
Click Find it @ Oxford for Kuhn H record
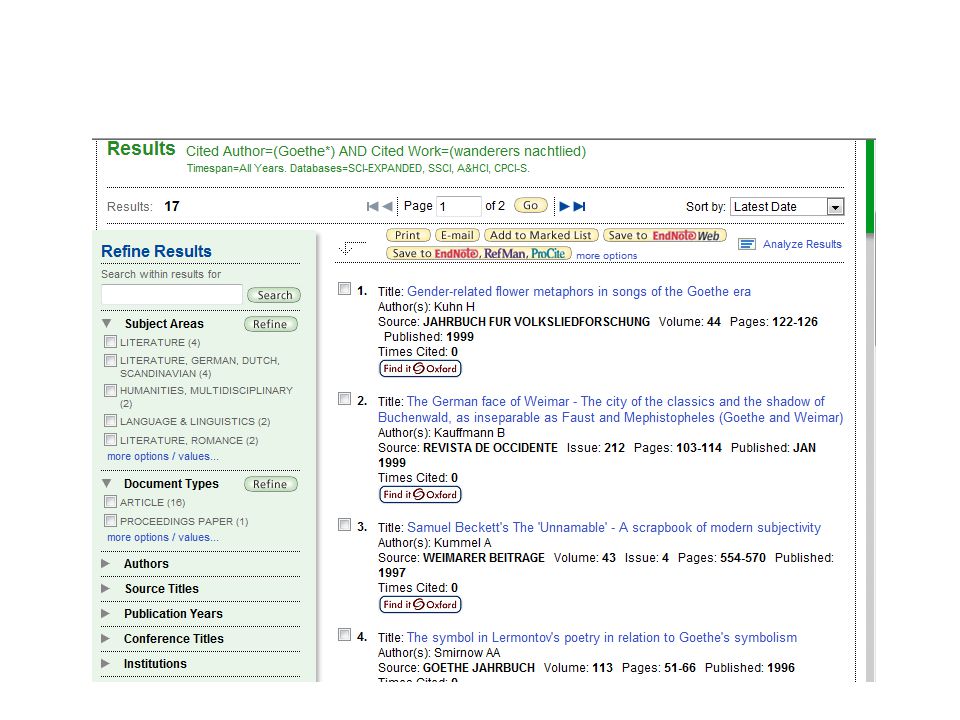click(x=420, y=369)
